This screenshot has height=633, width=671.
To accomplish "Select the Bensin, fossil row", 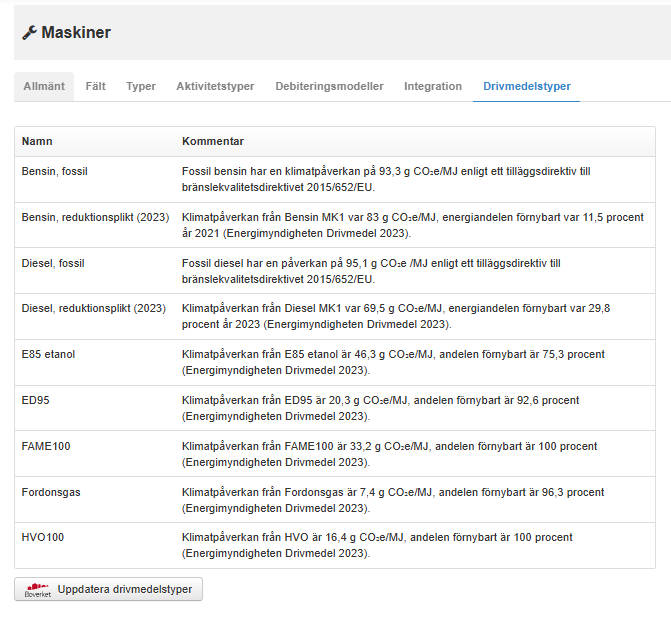I will [55, 172].
